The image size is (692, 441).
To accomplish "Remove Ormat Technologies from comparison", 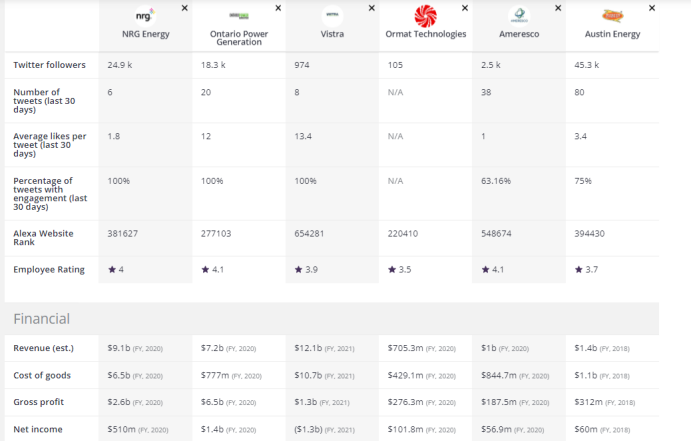I will point(465,7).
